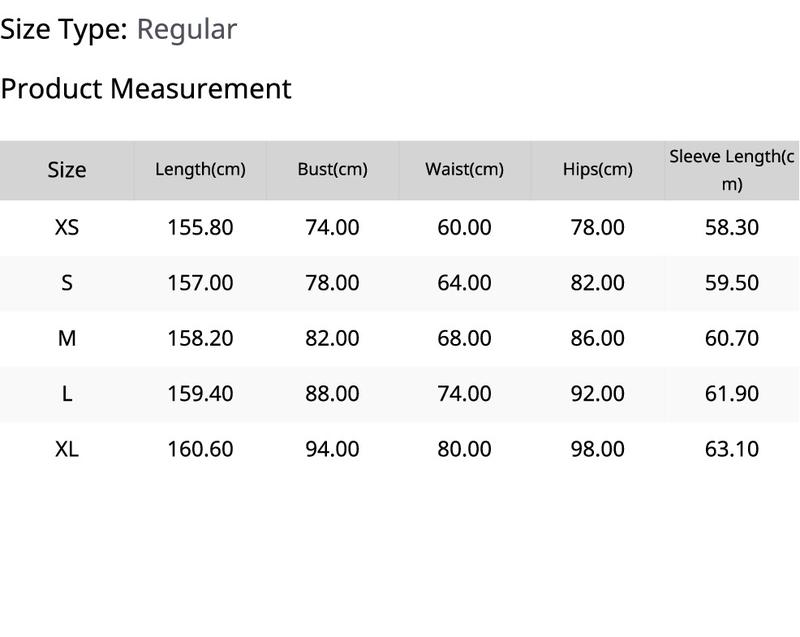Click the 160.60 length value for XL
Screen dimensions: 800x637
pyautogui.click(x=200, y=449)
